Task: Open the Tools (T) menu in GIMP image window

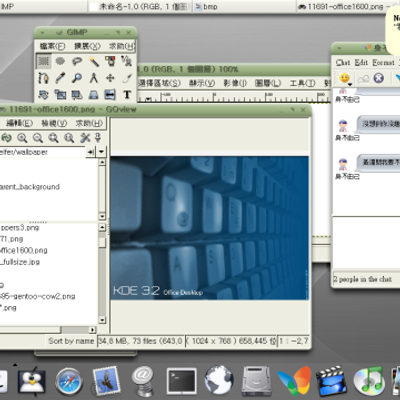Action: click(x=302, y=83)
